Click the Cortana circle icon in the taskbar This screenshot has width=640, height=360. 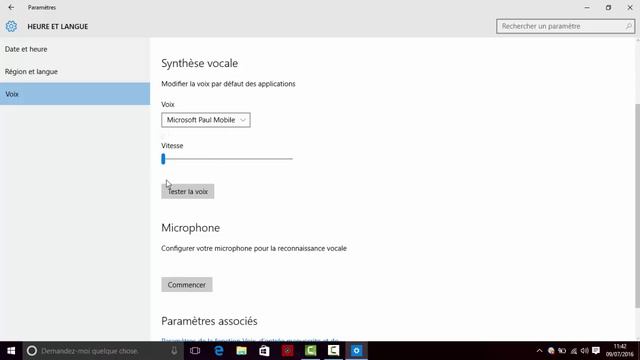click(x=32, y=351)
